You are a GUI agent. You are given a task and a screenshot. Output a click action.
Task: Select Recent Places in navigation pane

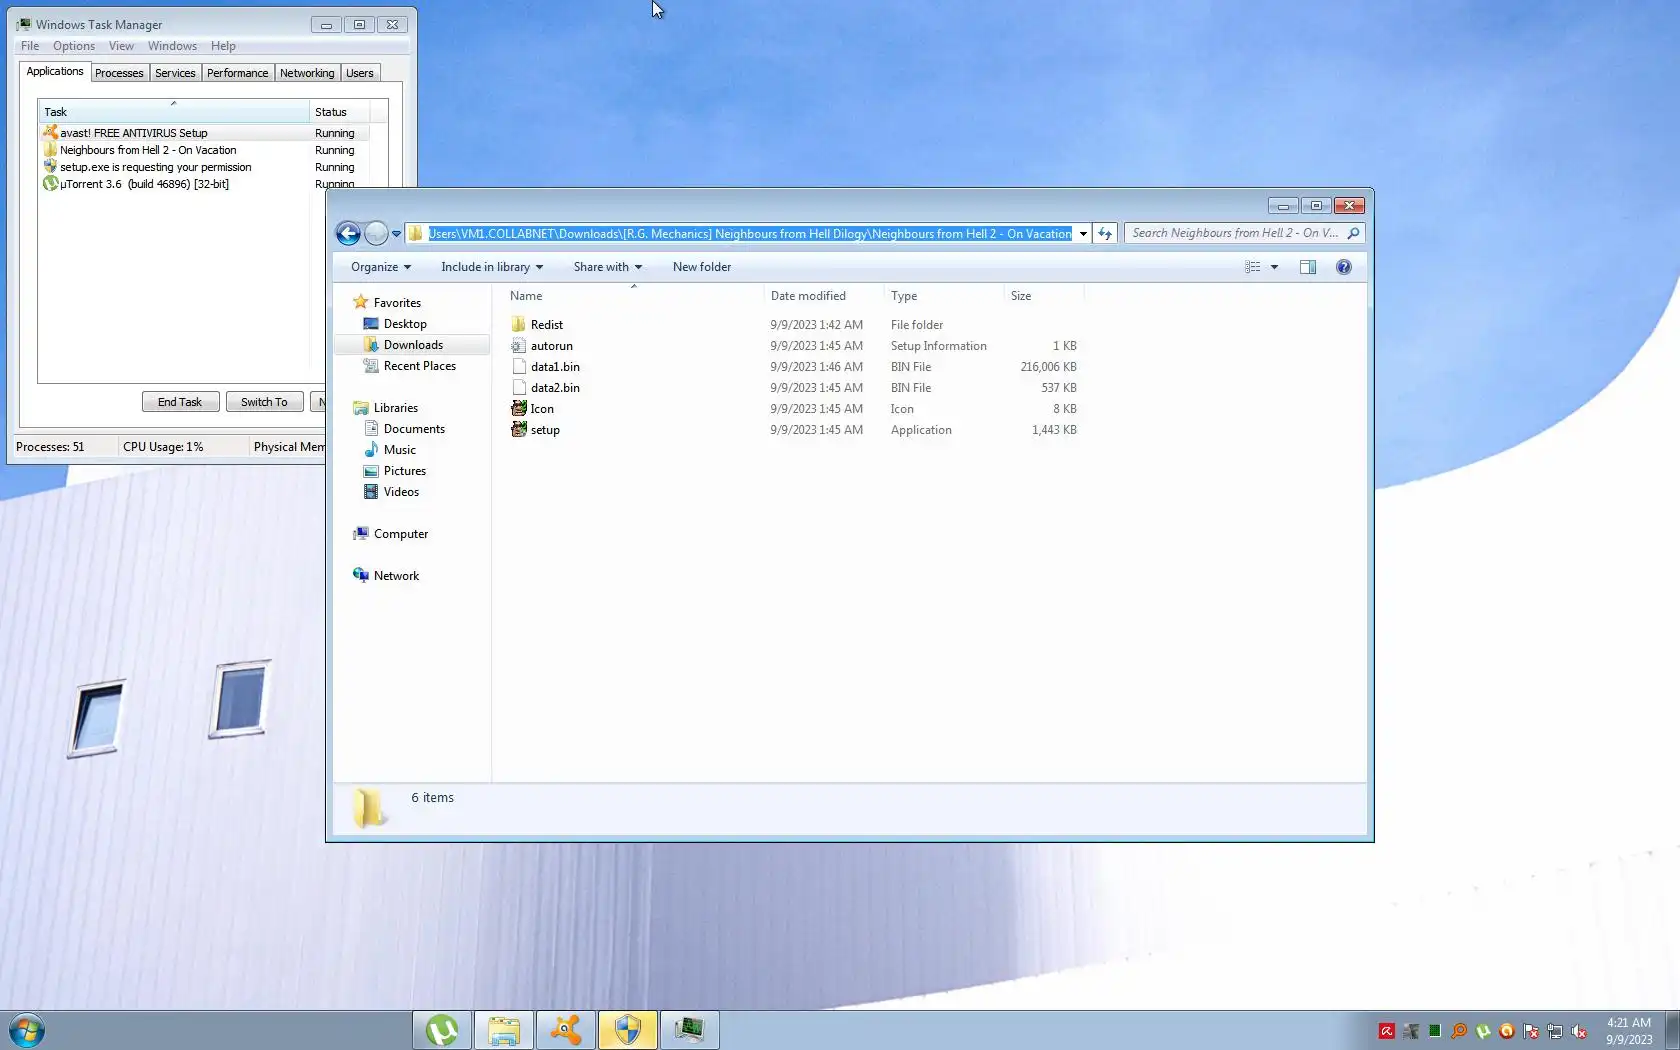tap(419, 366)
